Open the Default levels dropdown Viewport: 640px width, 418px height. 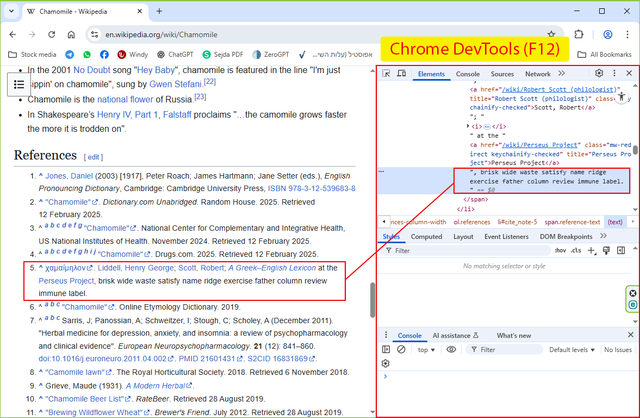pyautogui.click(x=572, y=350)
